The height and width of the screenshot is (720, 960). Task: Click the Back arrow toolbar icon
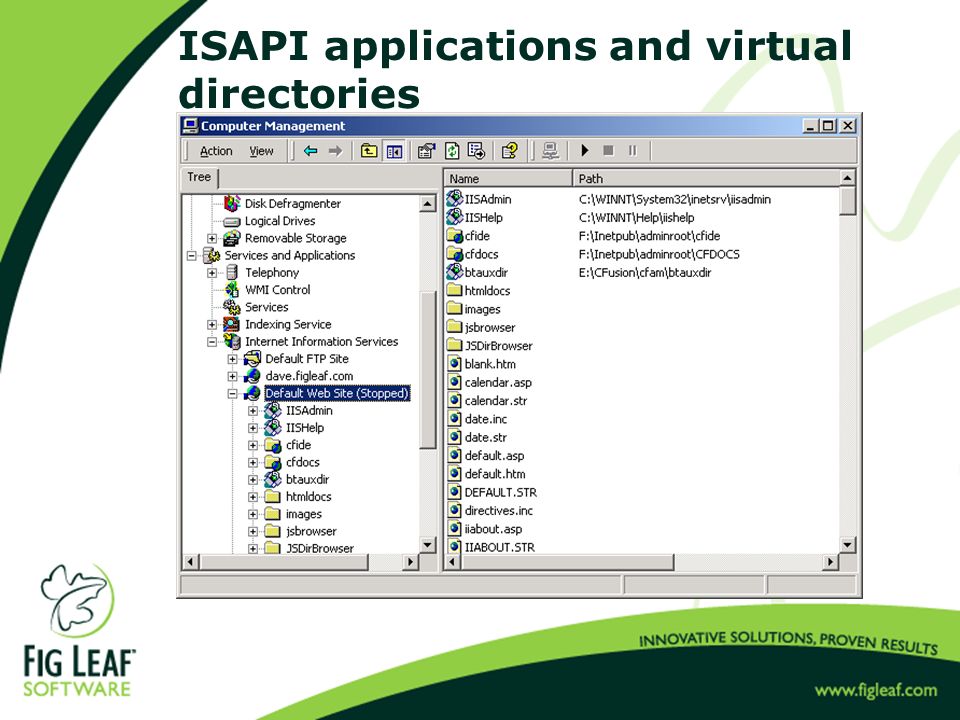pyautogui.click(x=310, y=151)
